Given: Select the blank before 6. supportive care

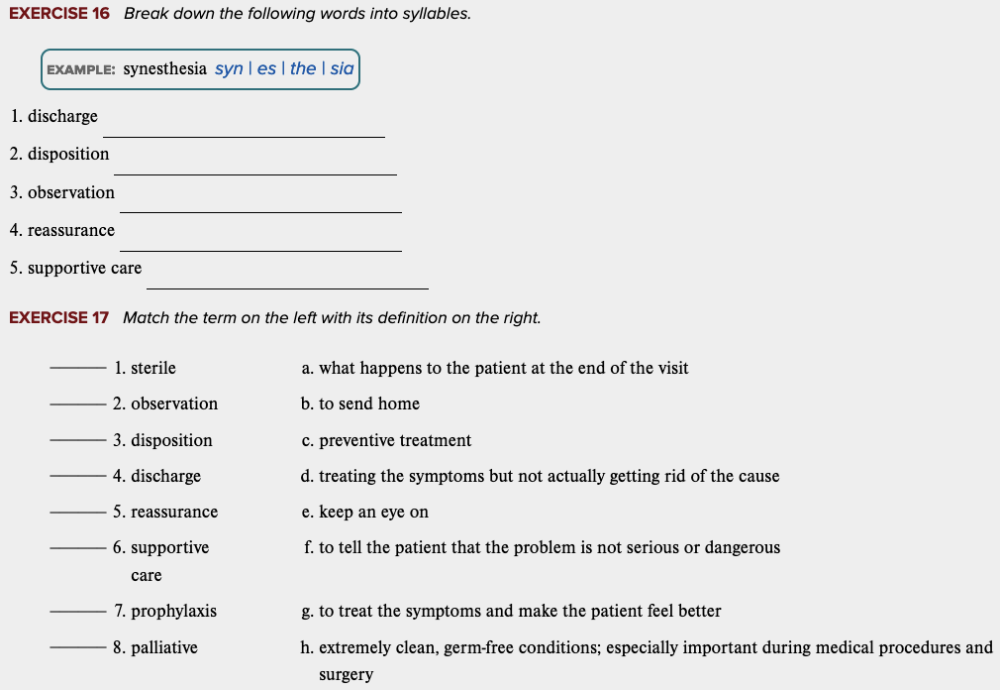Looking at the screenshot, I should point(77,548).
